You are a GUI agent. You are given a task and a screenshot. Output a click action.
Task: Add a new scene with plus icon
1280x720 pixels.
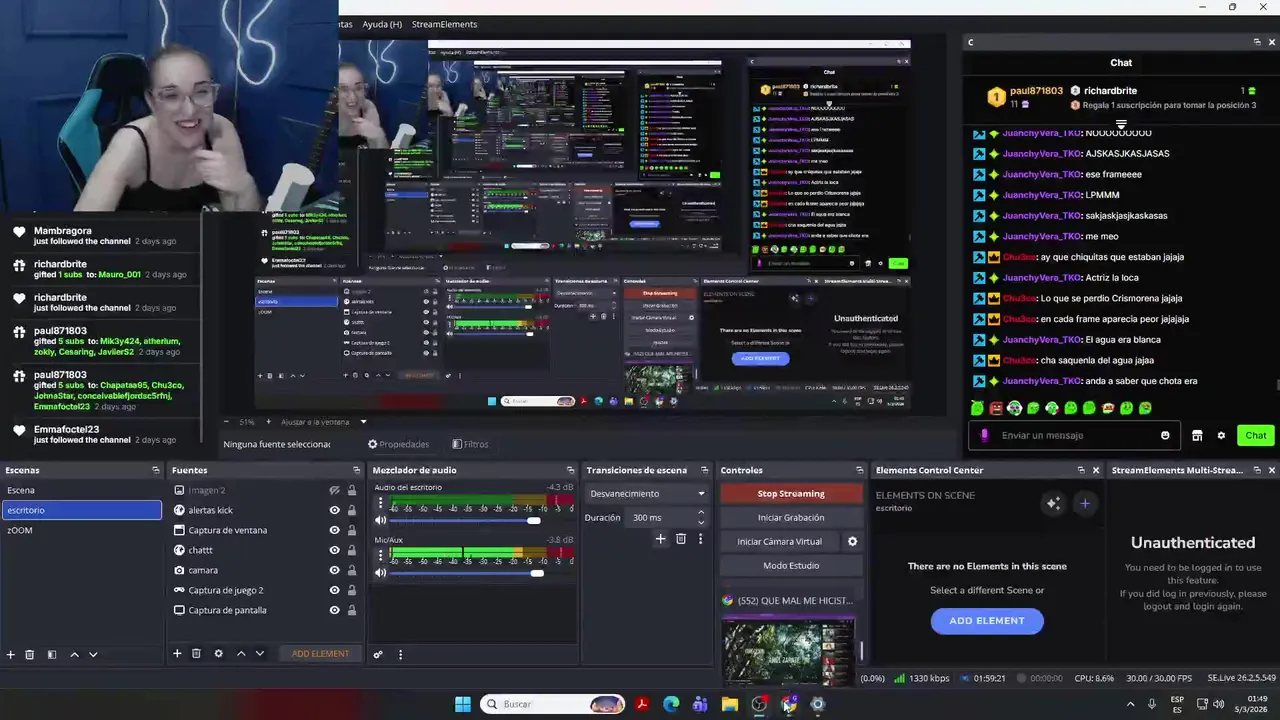(11, 654)
